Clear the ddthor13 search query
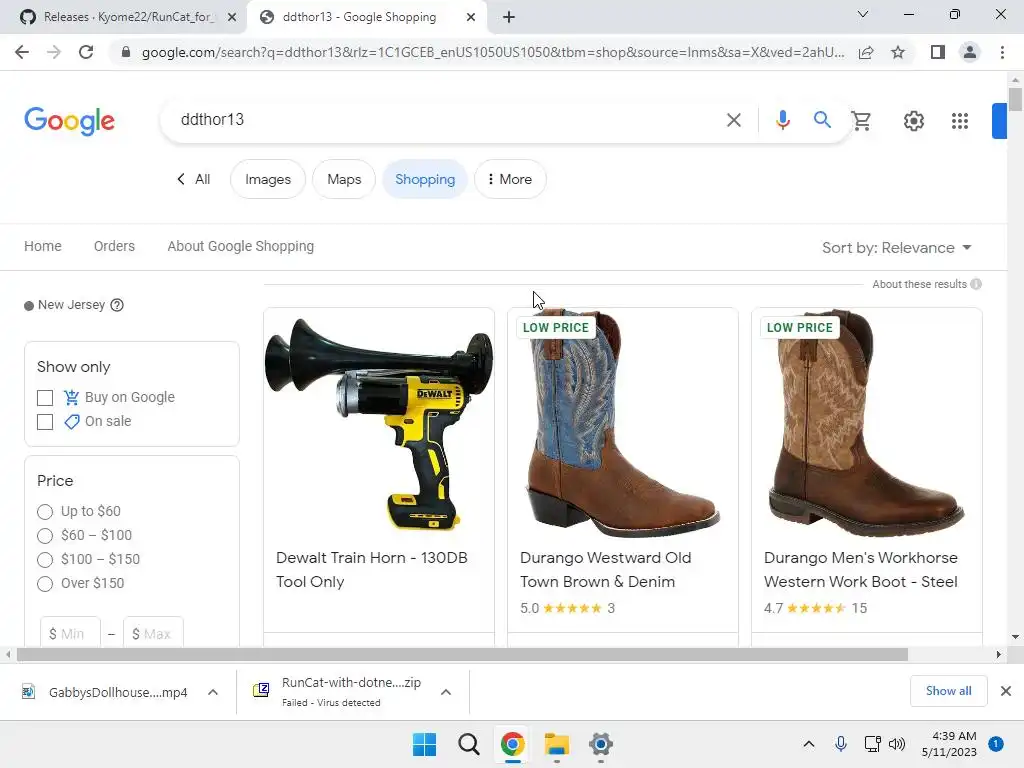Image resolution: width=1024 pixels, height=768 pixels. [x=733, y=120]
